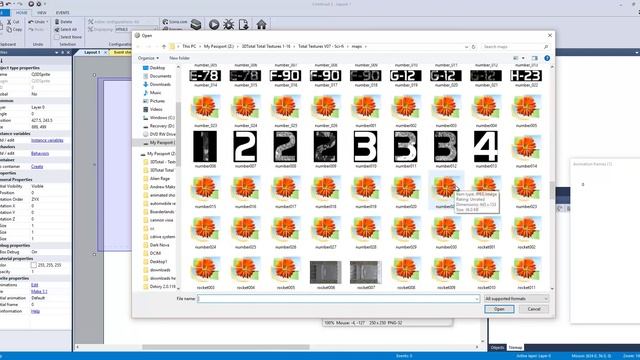Screen dimensions: 640x360
Task: Open the Exporter HTML5 combo box
Action: click(x=136, y=29)
